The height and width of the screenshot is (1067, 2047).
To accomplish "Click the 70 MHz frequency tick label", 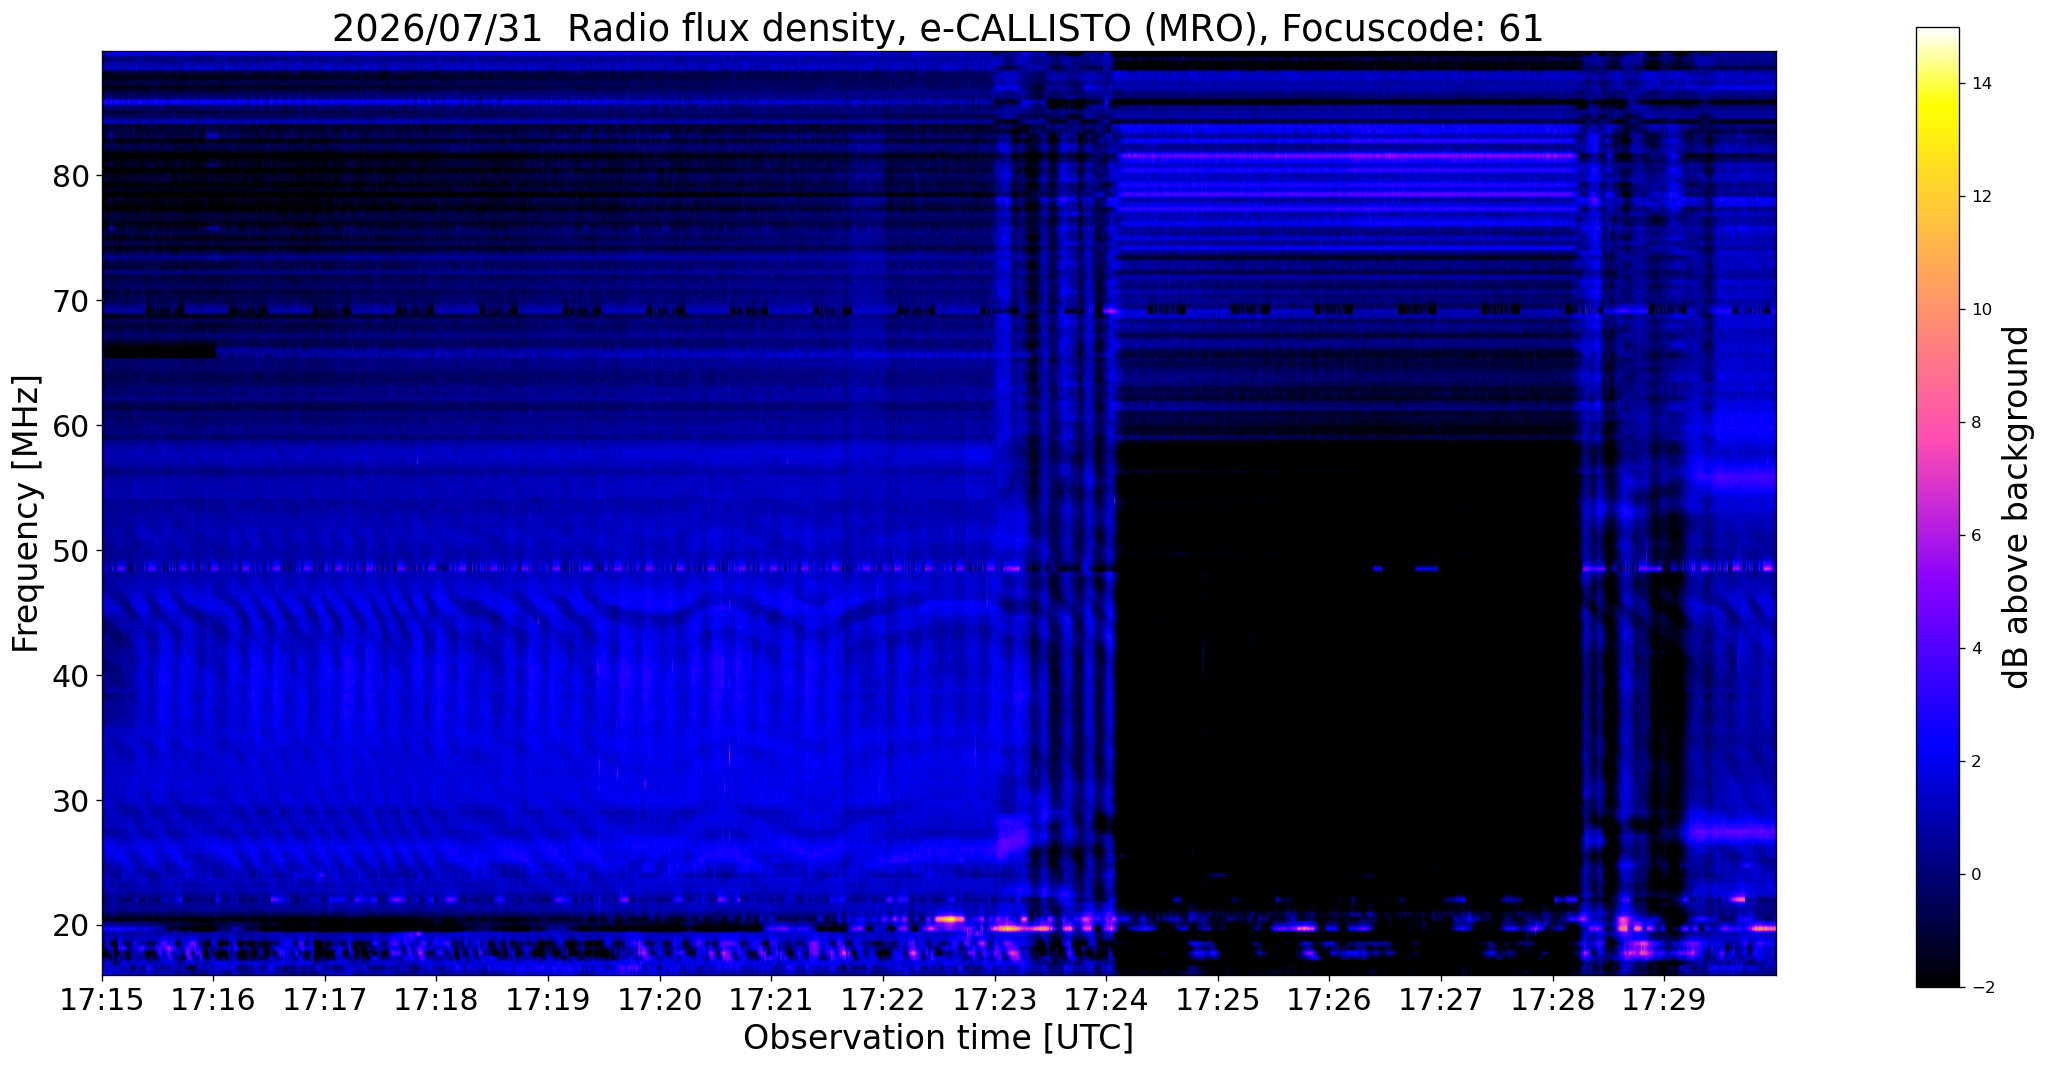I will coord(71,301).
